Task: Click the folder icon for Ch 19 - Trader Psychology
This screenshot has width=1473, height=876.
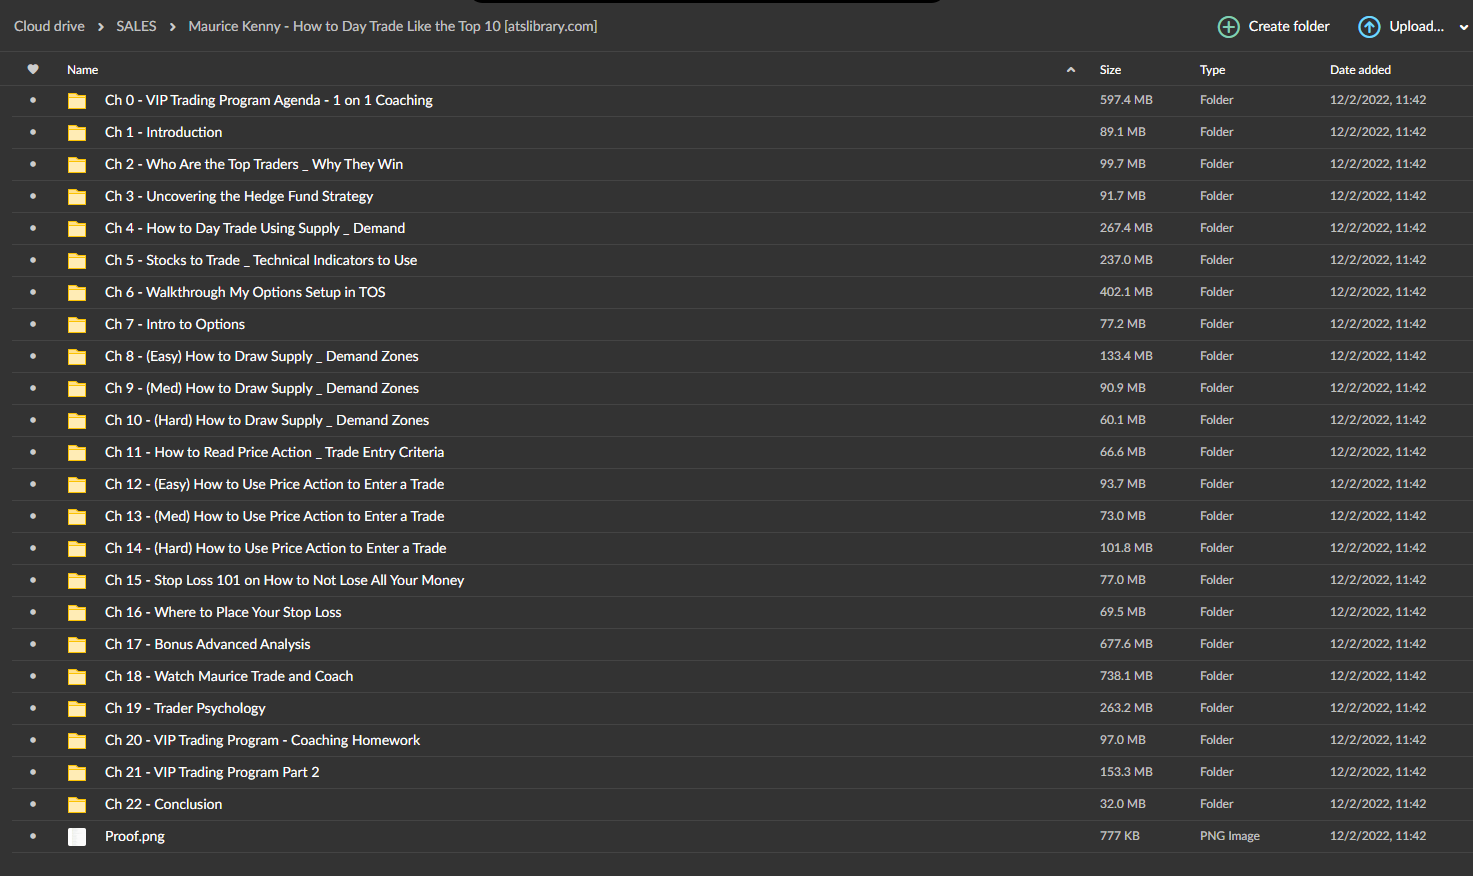Action: [77, 709]
